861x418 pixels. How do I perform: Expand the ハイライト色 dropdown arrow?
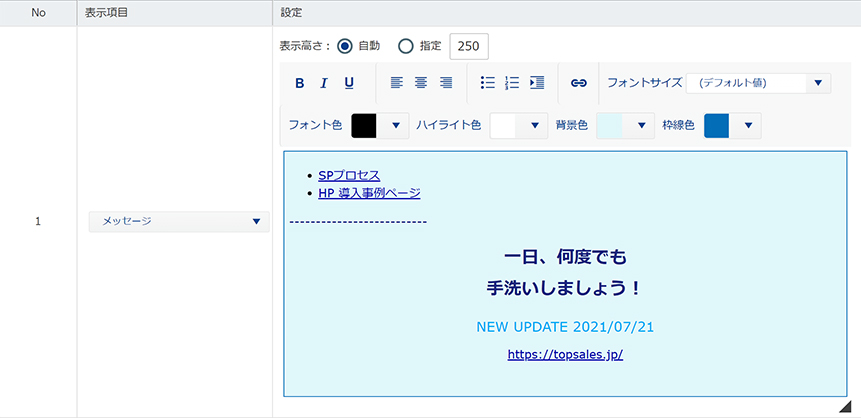(534, 125)
